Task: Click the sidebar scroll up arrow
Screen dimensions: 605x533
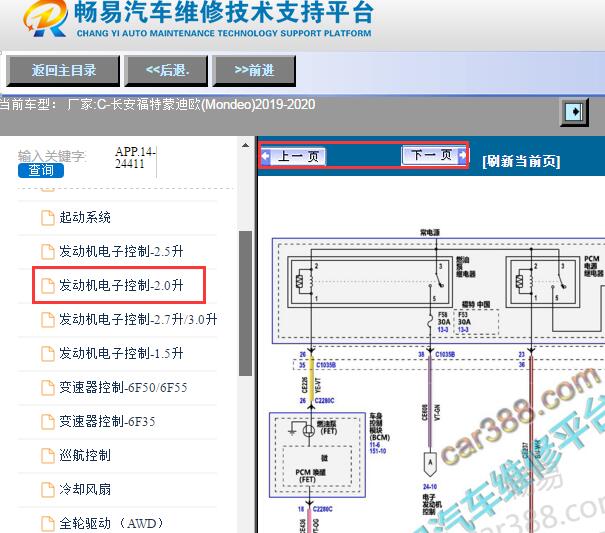Action: [245, 146]
